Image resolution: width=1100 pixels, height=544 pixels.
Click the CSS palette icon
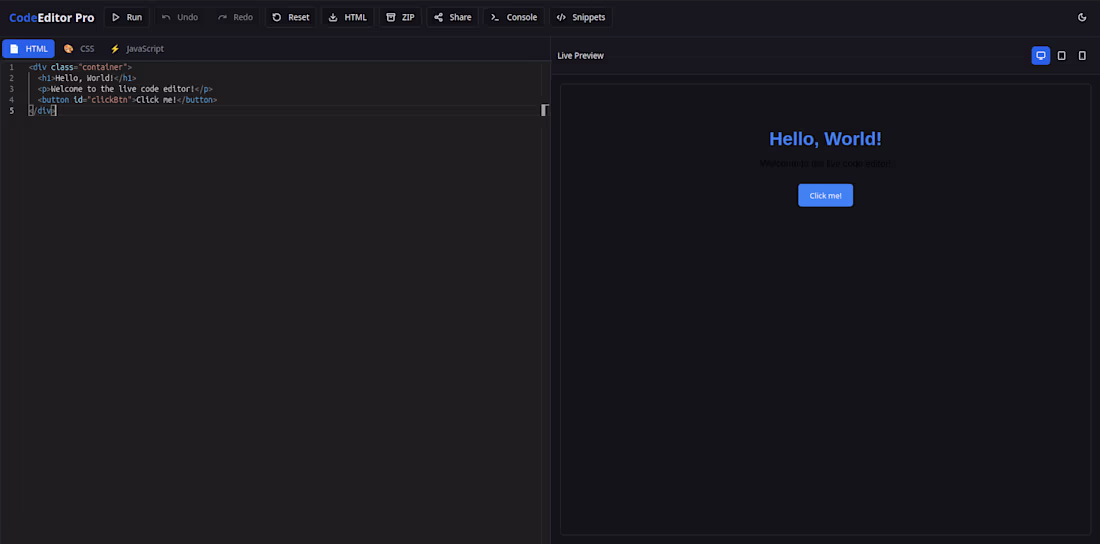[68, 49]
